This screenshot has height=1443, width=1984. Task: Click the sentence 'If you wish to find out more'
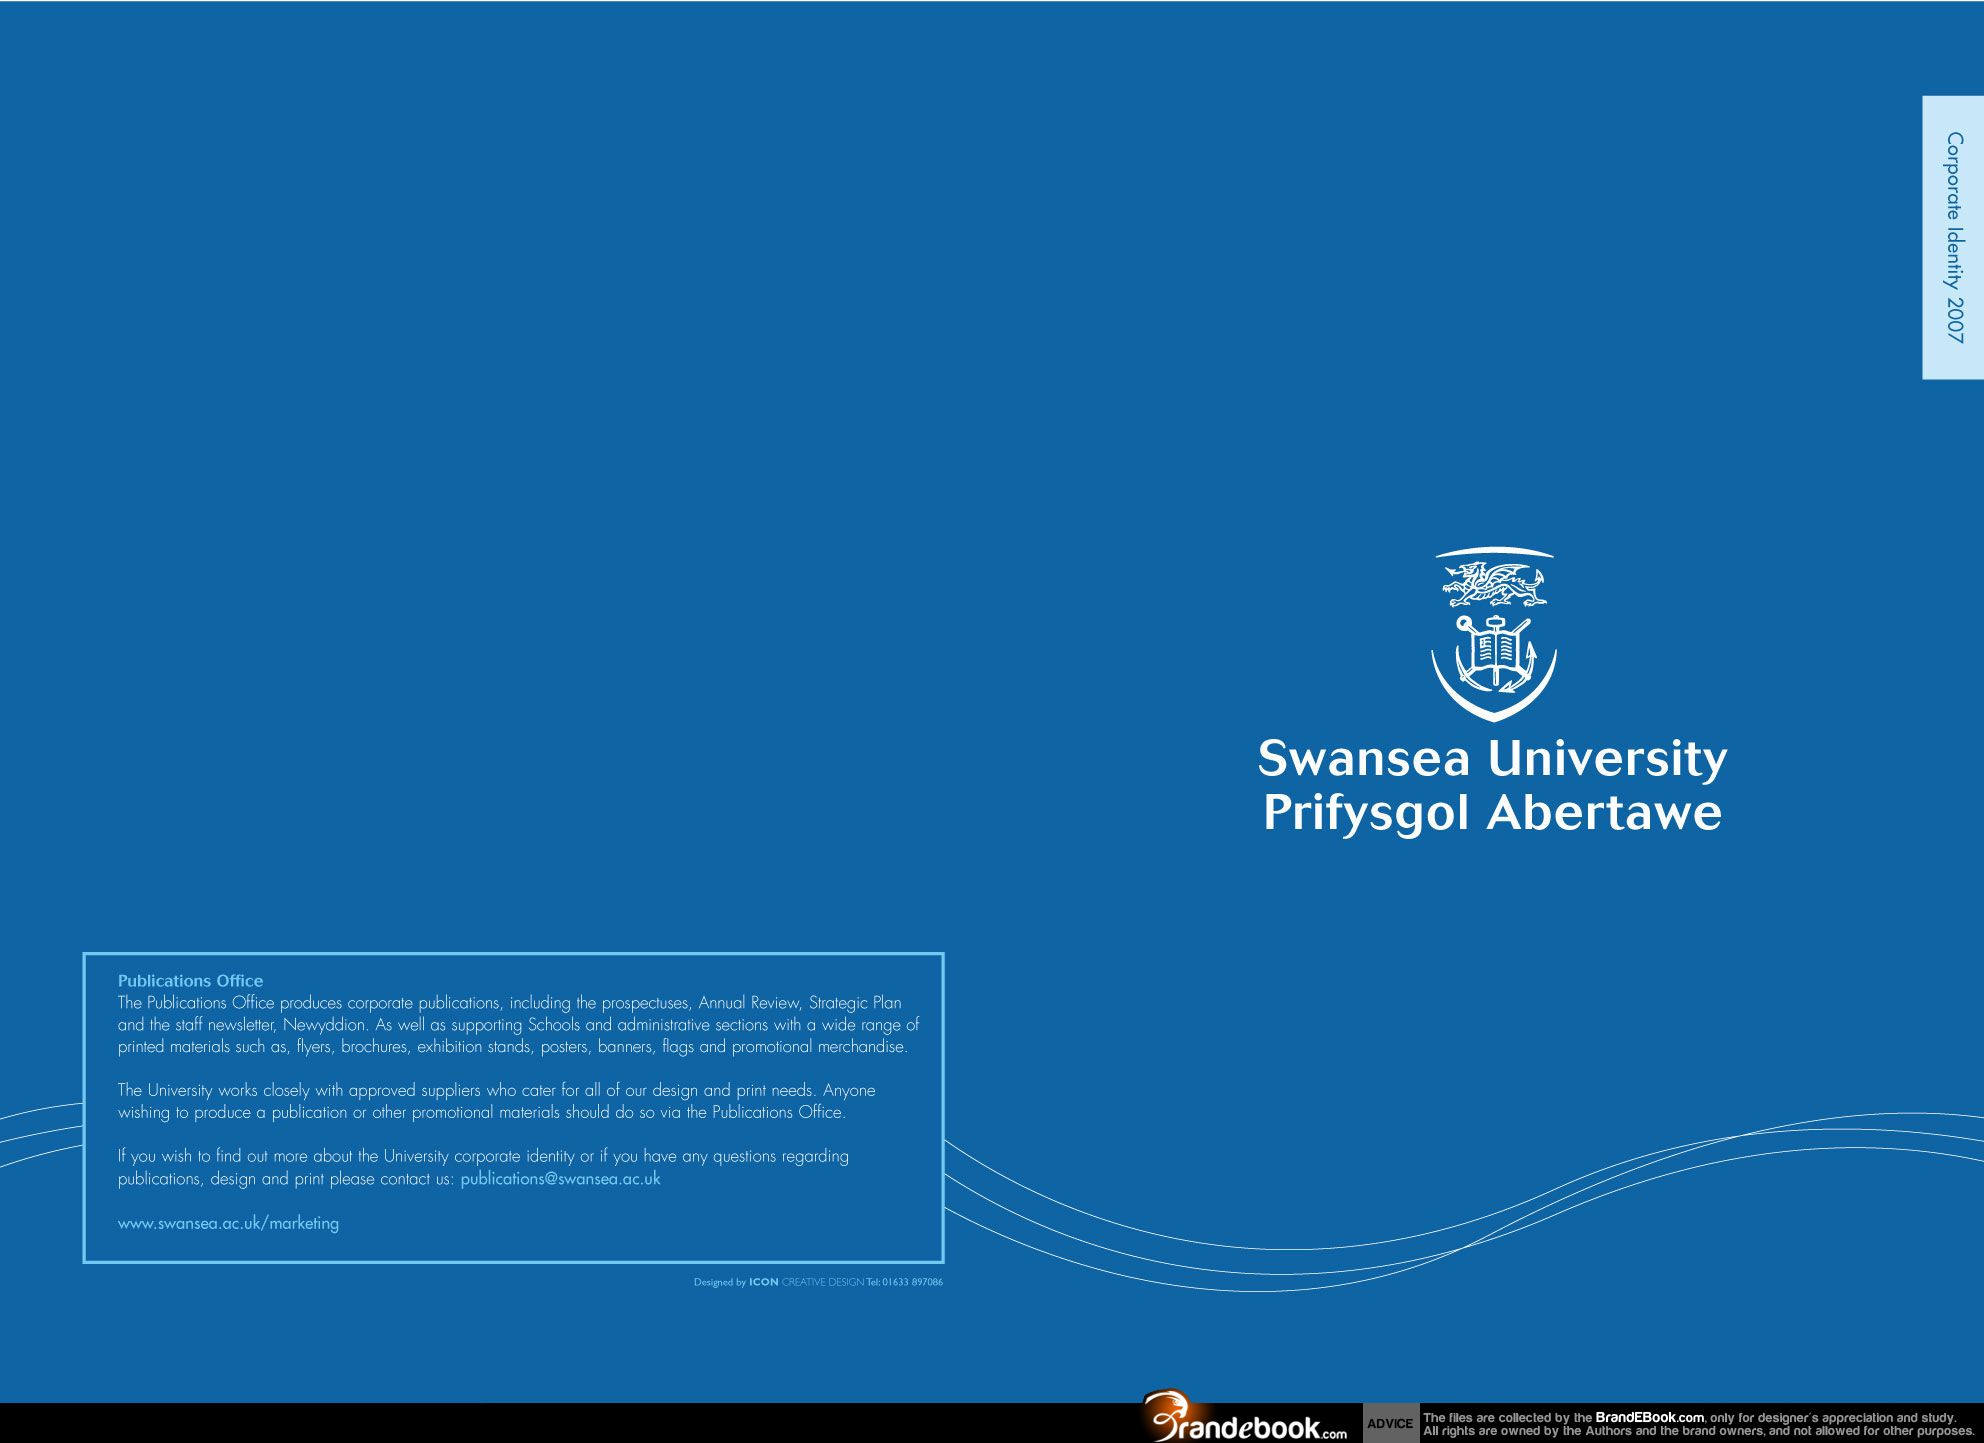[x=483, y=1167]
